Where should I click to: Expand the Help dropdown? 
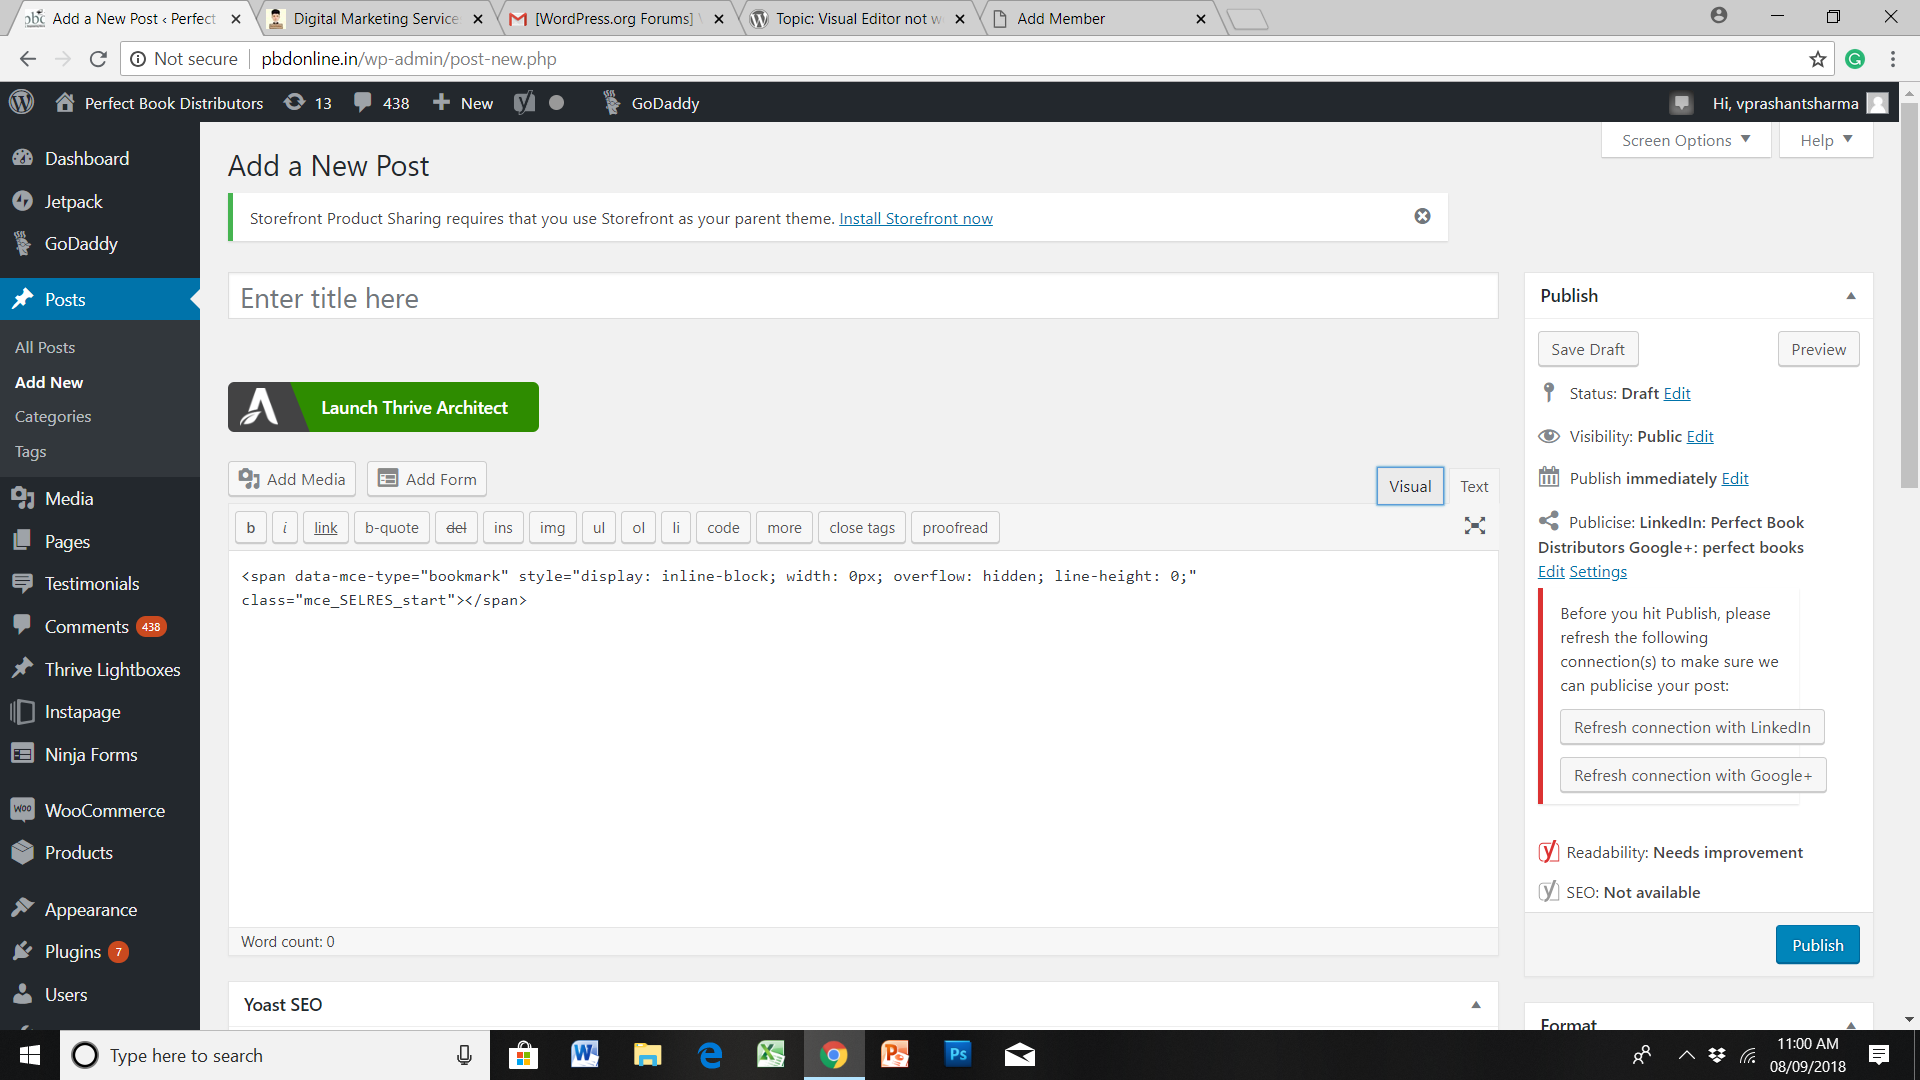1826,140
